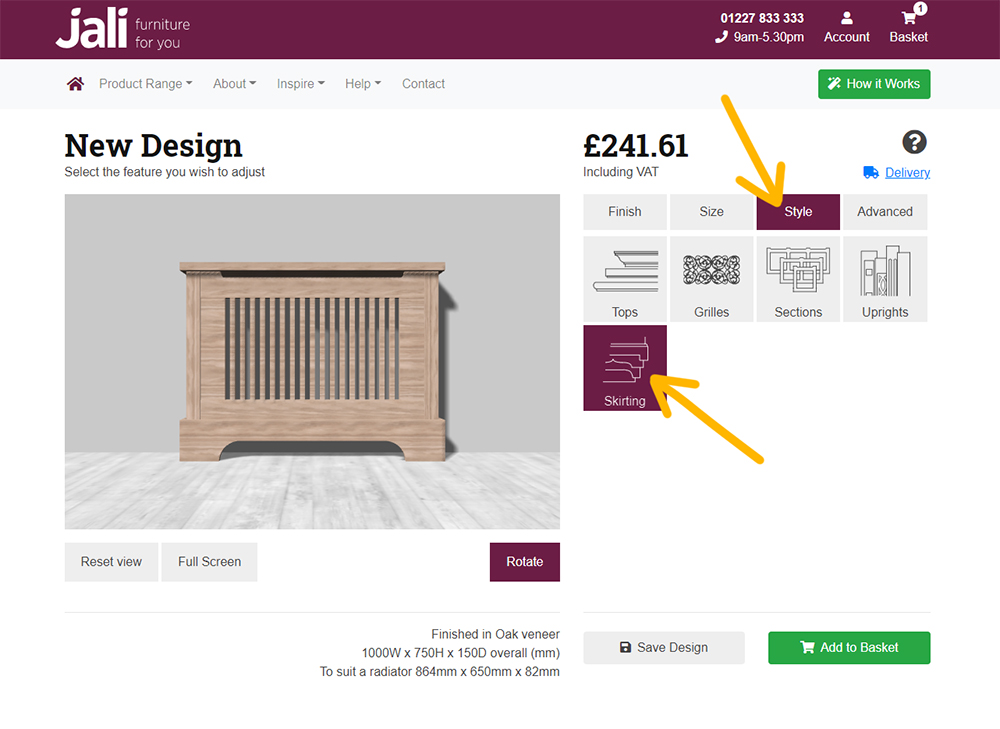Click the Full Screen button
This screenshot has width=1000, height=729.
(x=209, y=562)
